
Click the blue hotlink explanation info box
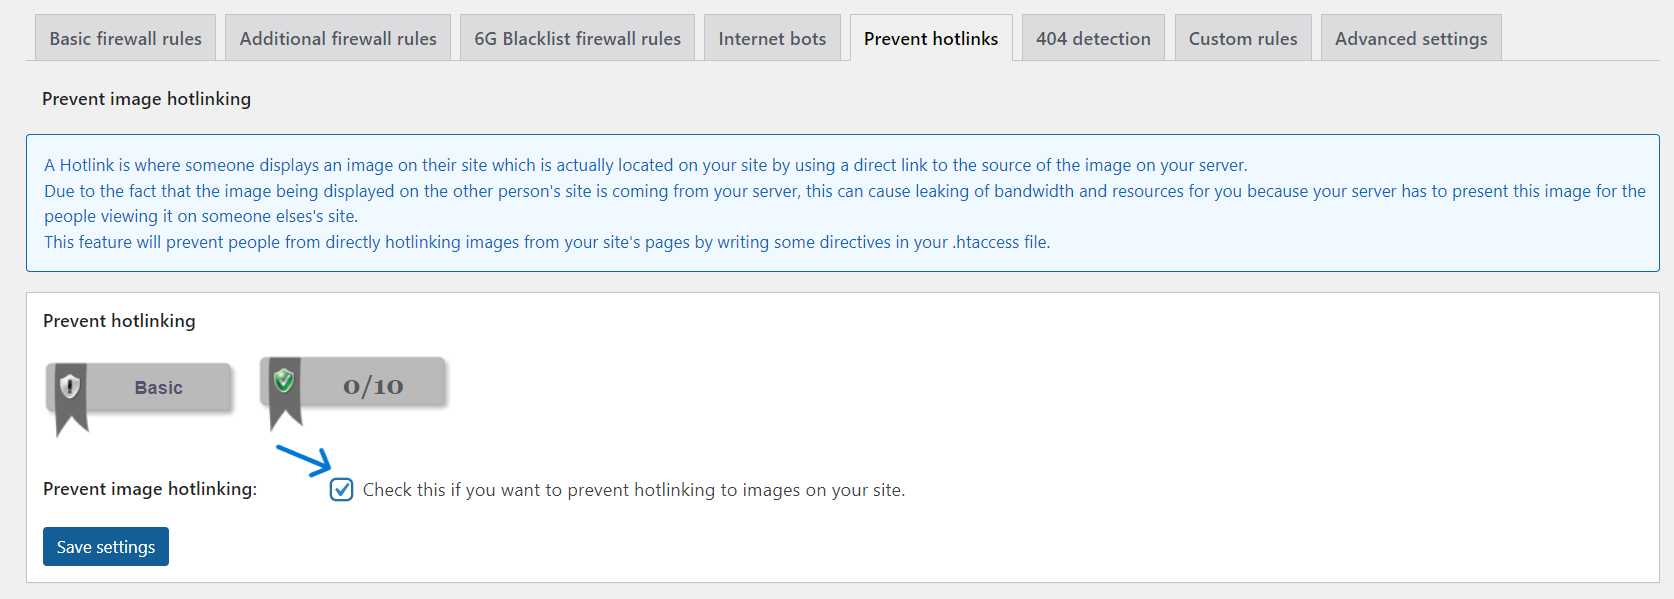click(842, 203)
